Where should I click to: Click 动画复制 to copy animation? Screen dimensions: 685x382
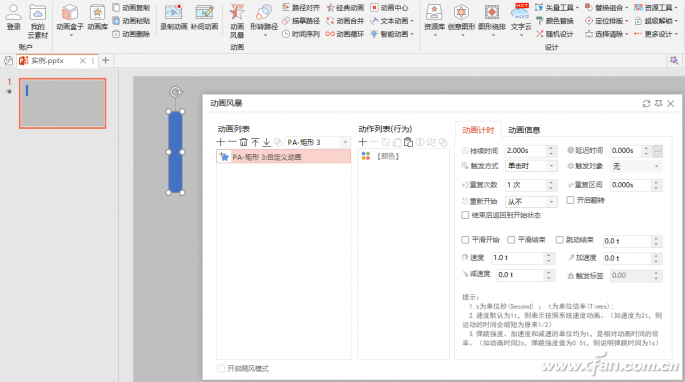(x=131, y=7)
